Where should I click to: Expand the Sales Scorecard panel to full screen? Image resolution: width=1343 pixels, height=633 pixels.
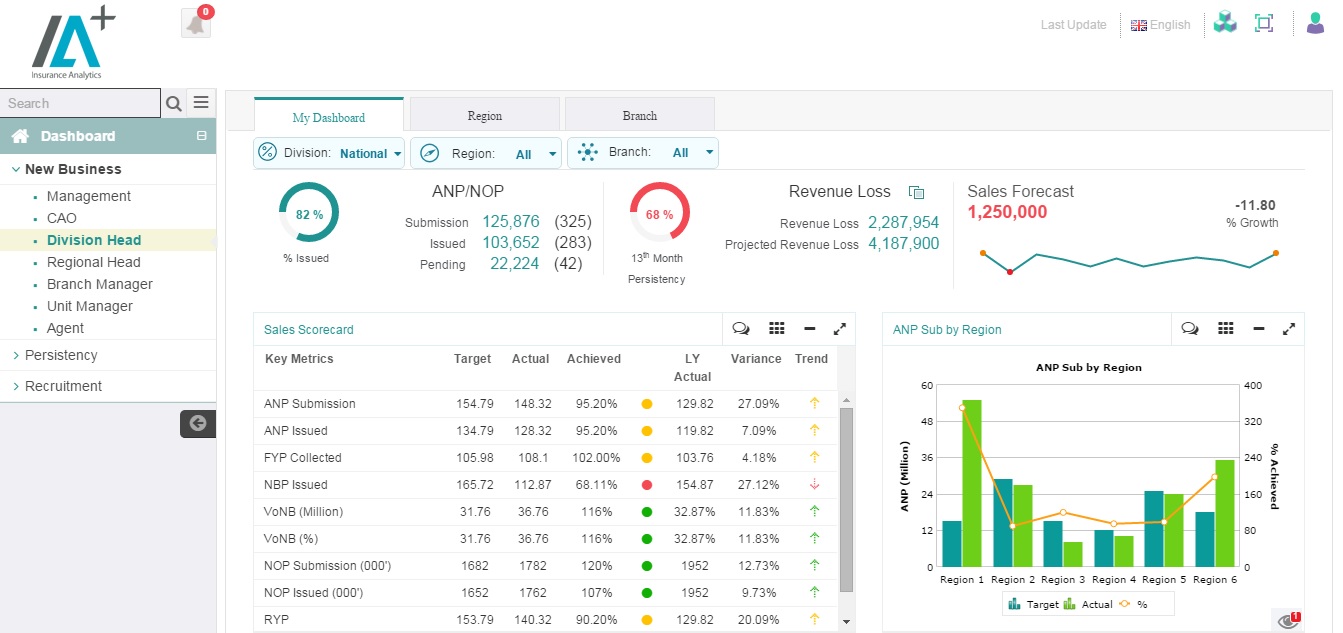840,328
